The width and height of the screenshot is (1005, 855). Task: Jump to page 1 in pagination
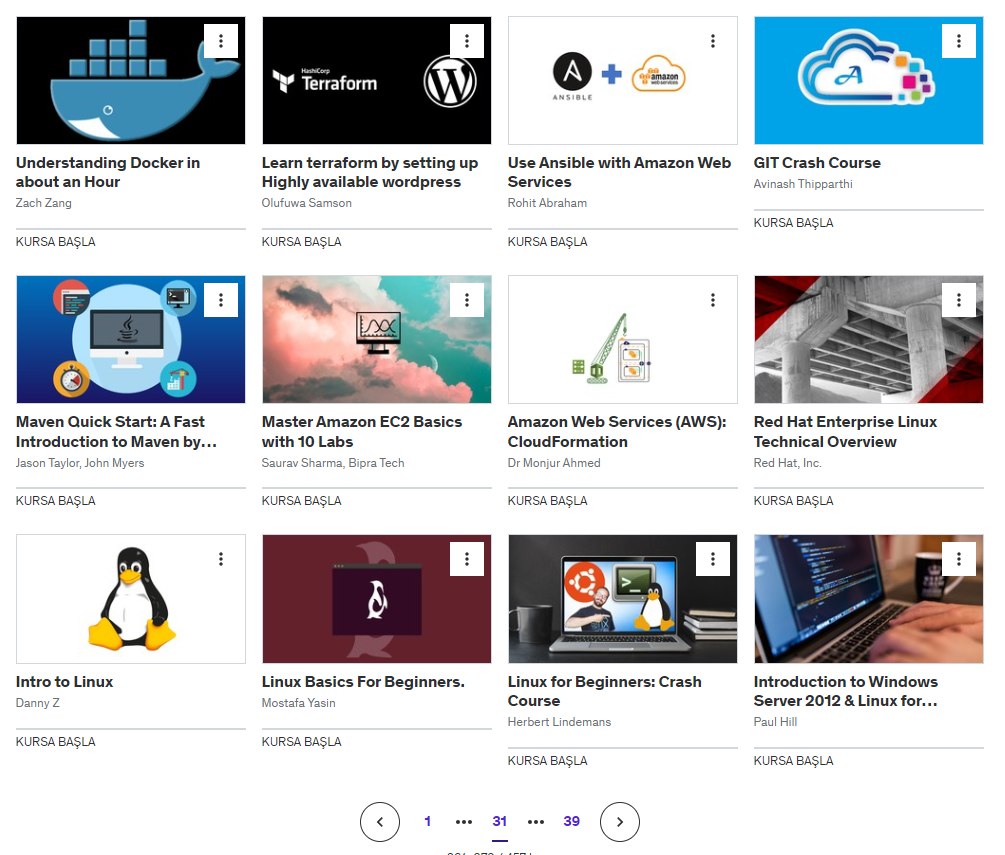(428, 821)
